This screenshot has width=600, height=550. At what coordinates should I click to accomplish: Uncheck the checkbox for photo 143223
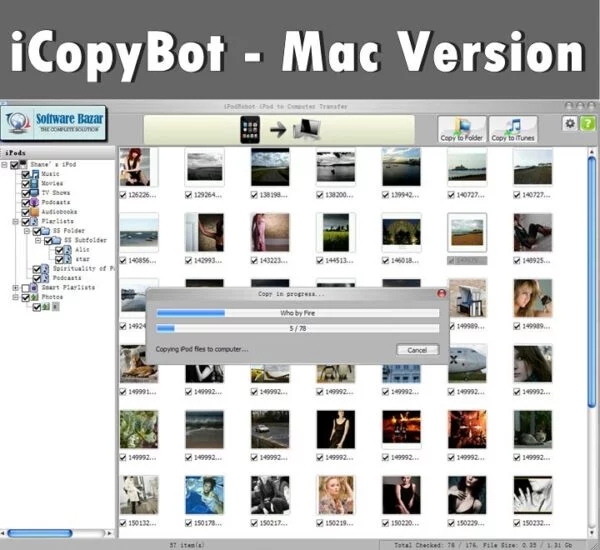pyautogui.click(x=254, y=261)
